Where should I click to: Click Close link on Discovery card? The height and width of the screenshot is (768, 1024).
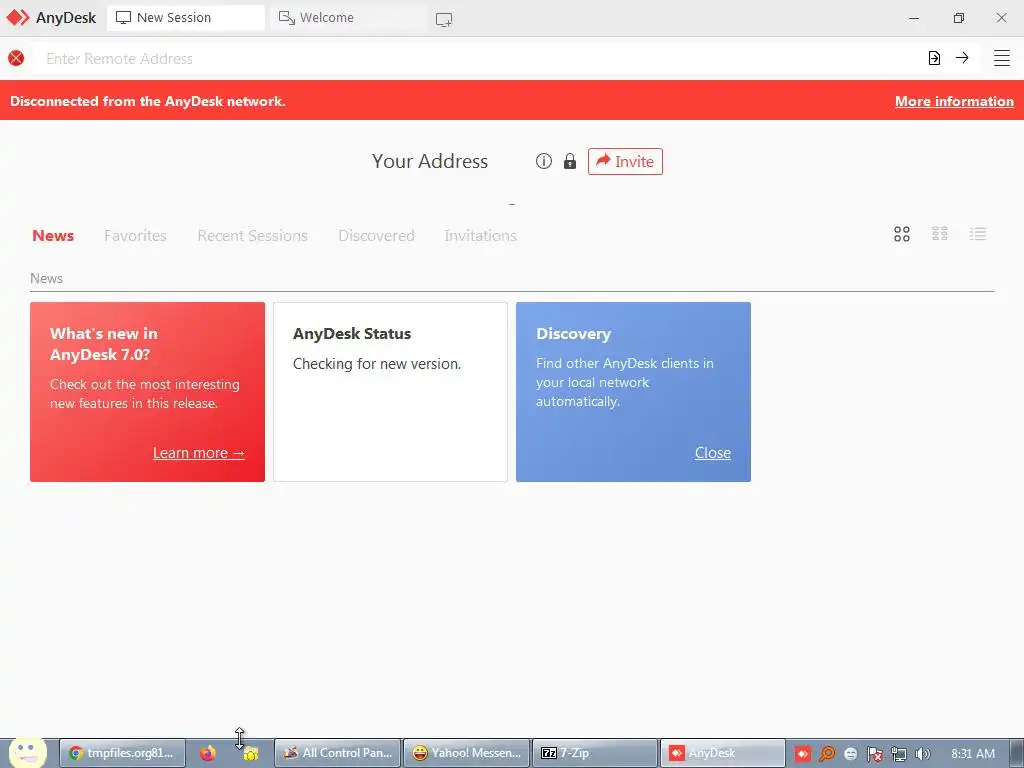point(712,453)
